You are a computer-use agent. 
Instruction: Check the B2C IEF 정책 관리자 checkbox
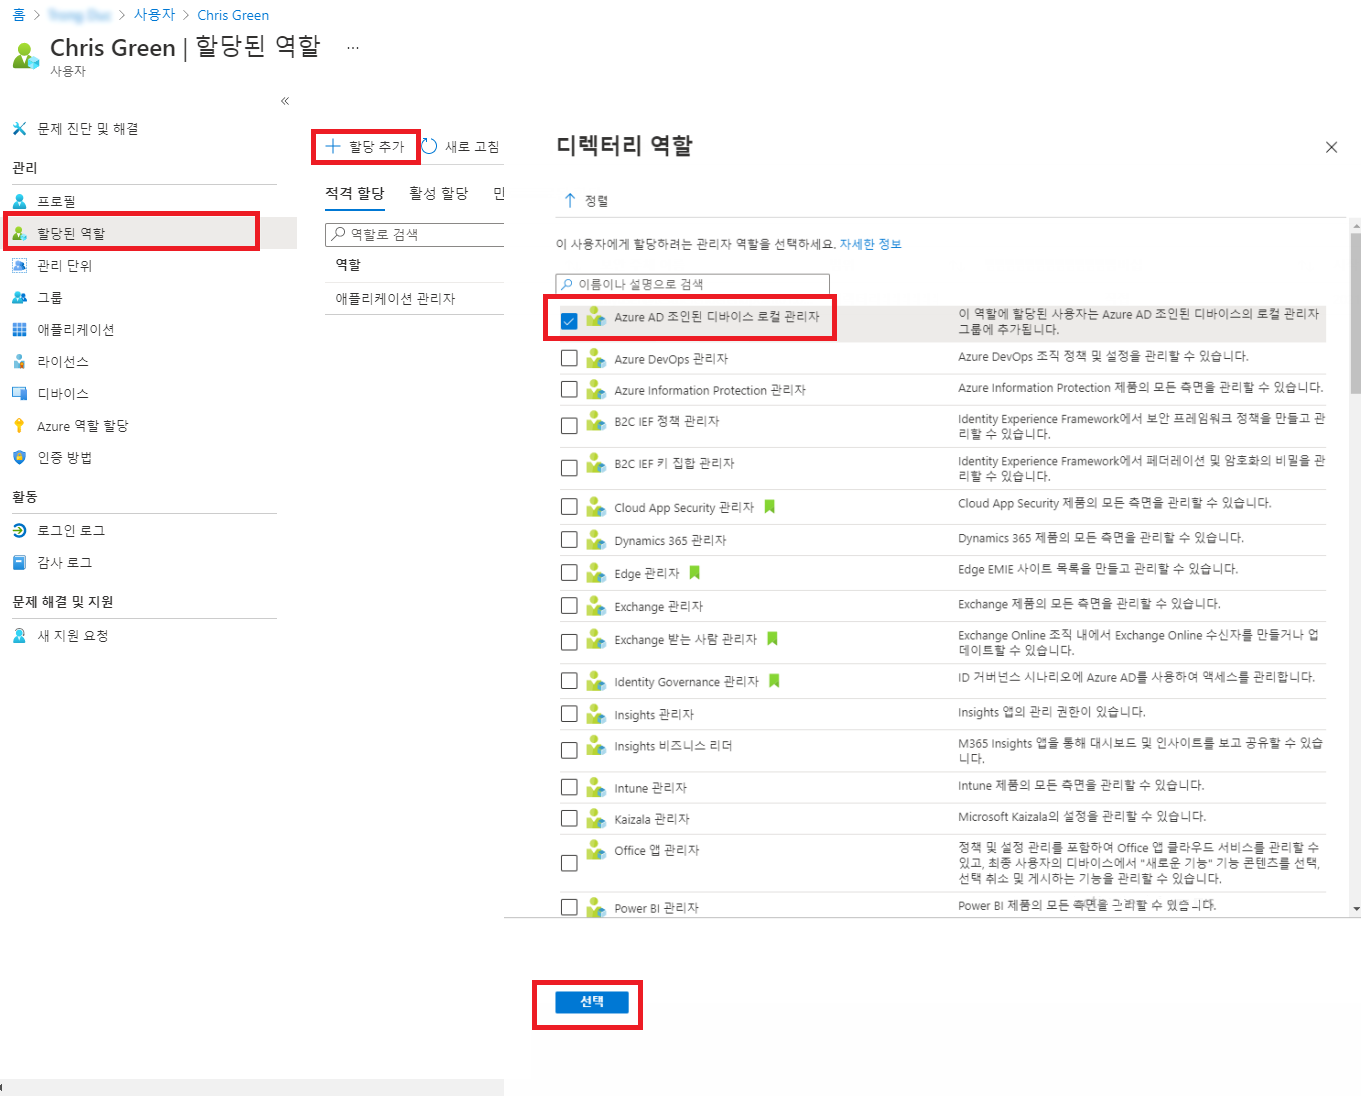click(x=569, y=426)
